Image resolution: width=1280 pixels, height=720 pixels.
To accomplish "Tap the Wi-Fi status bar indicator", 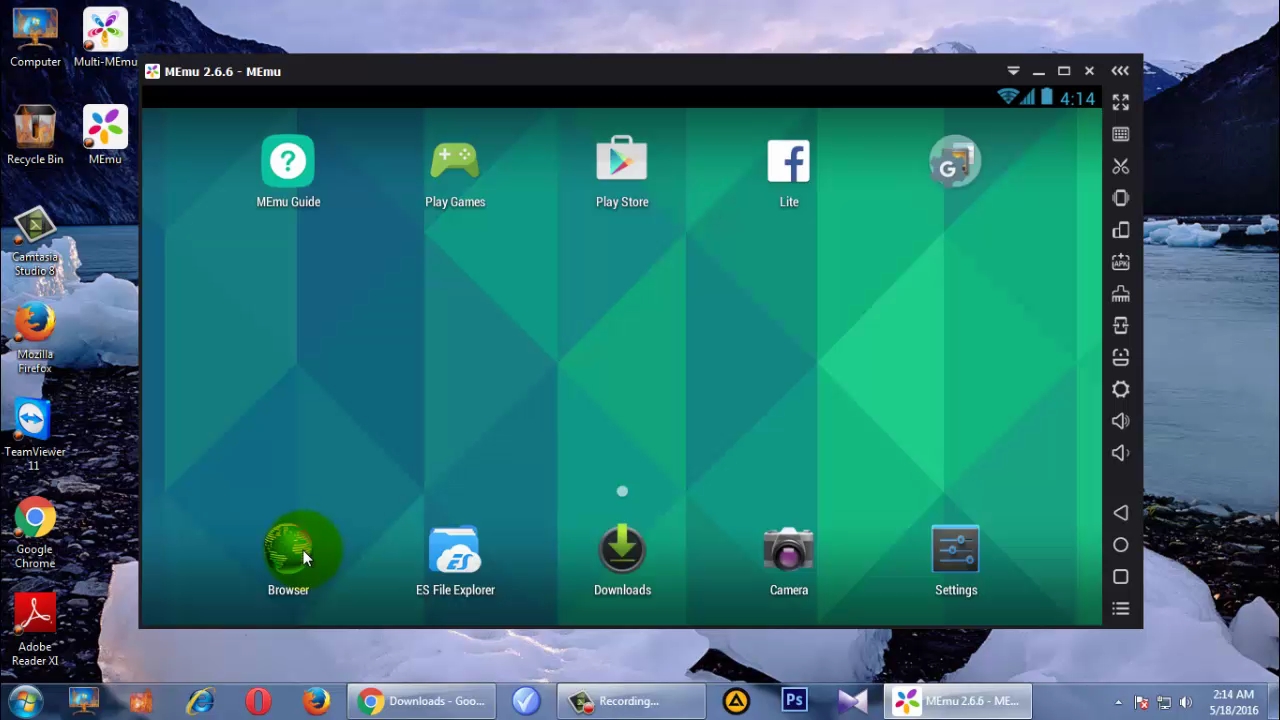I will pos(1008,97).
